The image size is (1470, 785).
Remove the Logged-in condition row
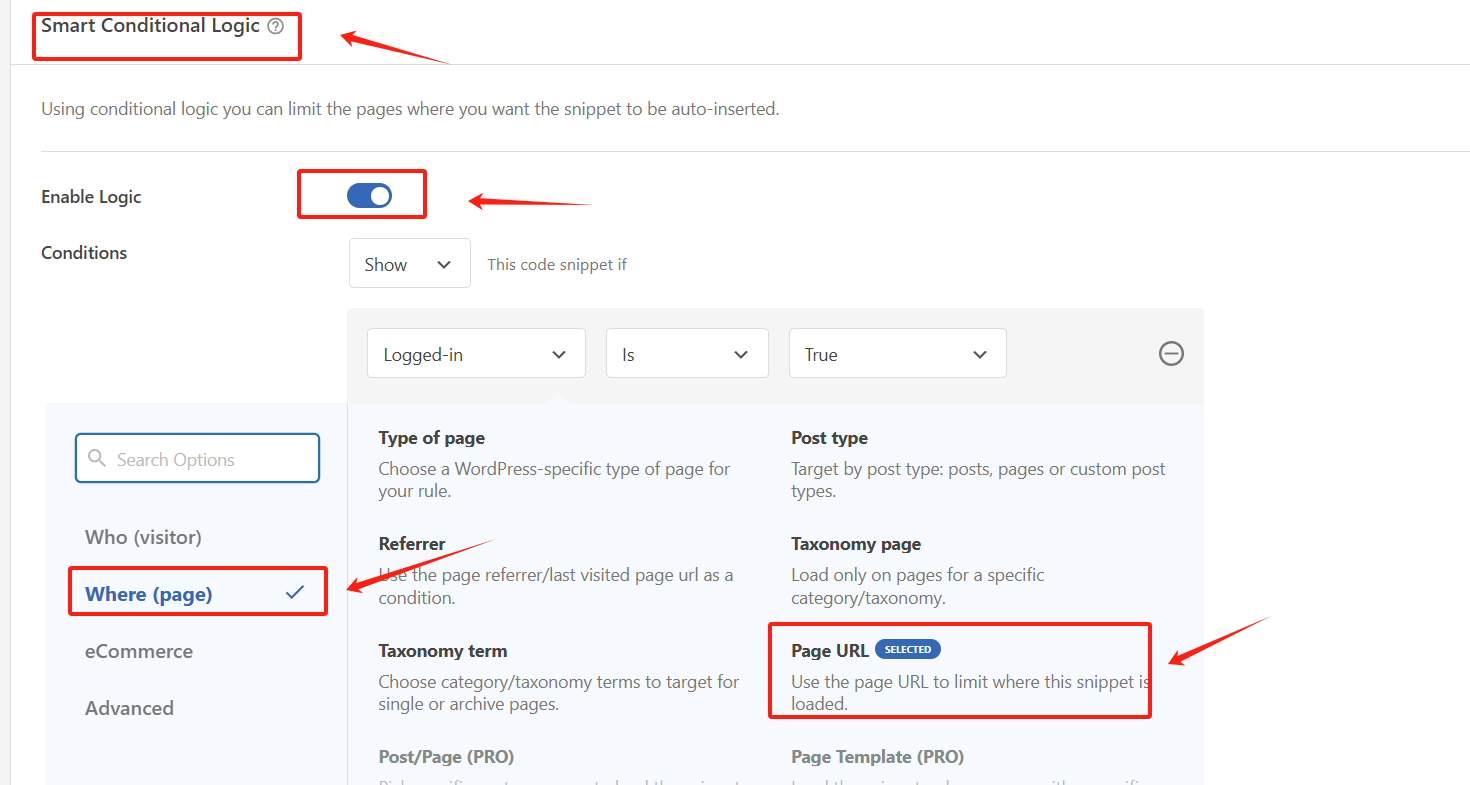click(x=1171, y=353)
